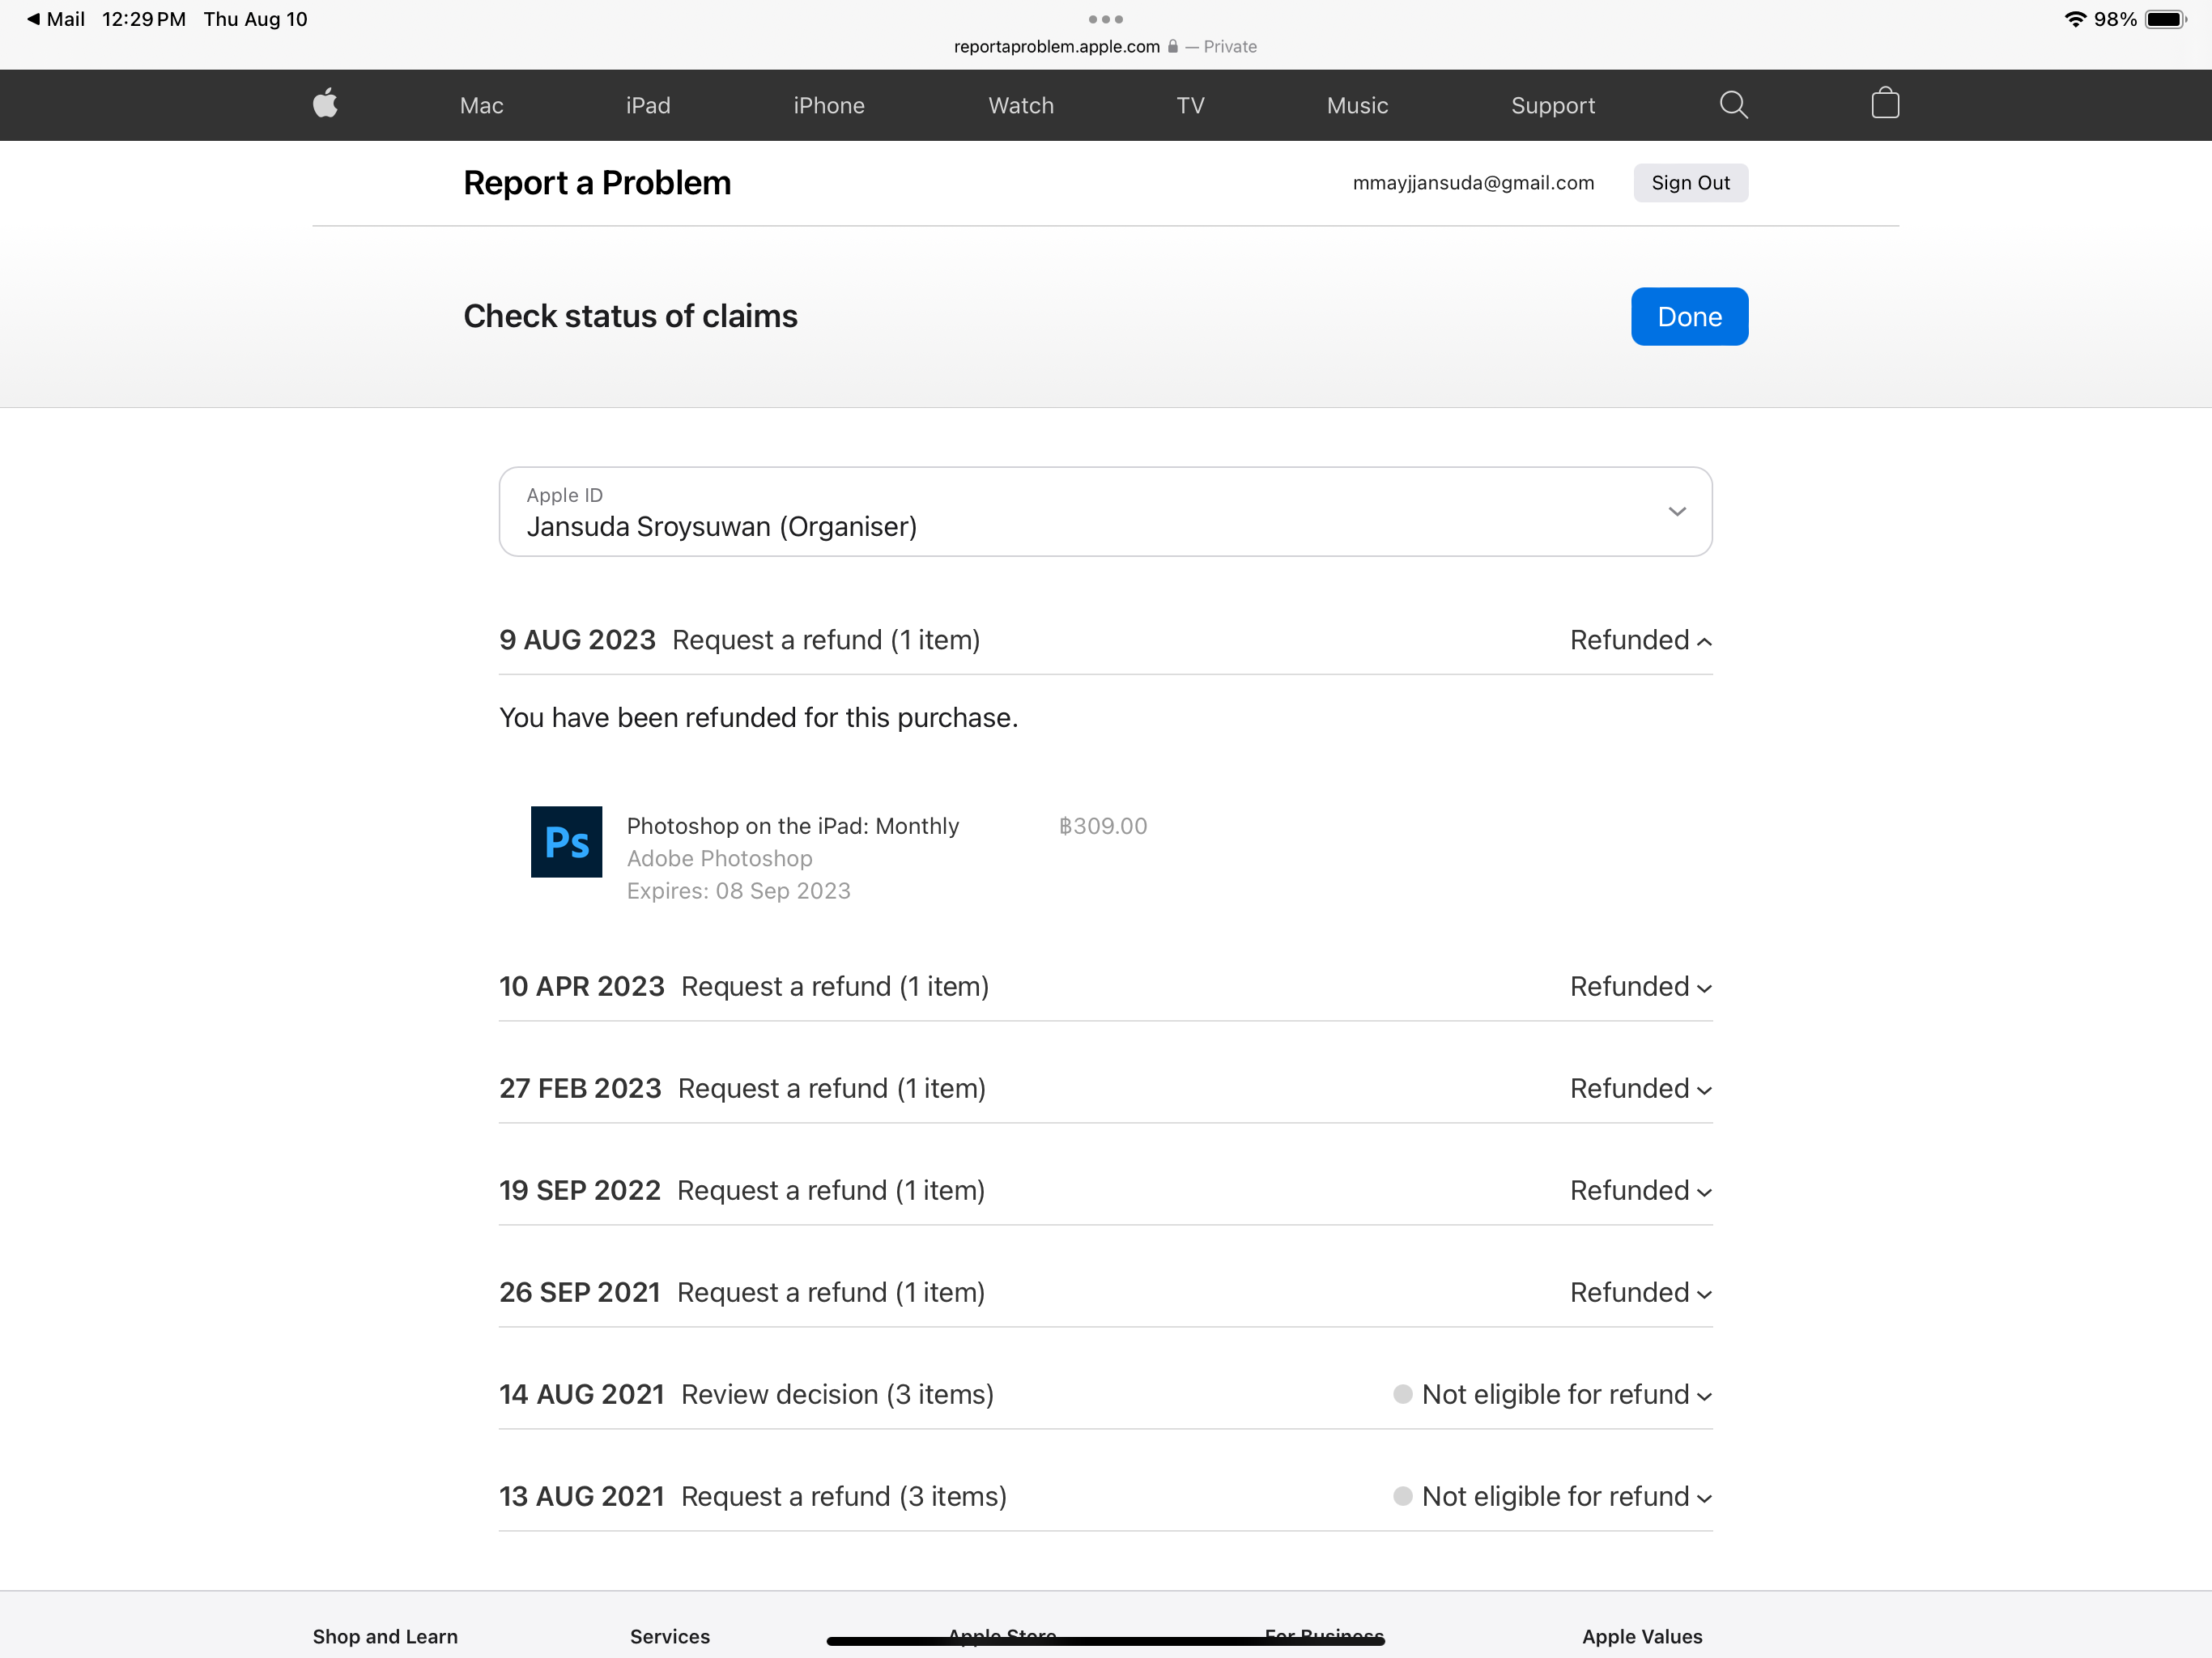Click the battery status icon
The height and width of the screenshot is (1658, 2212).
(x=2165, y=19)
